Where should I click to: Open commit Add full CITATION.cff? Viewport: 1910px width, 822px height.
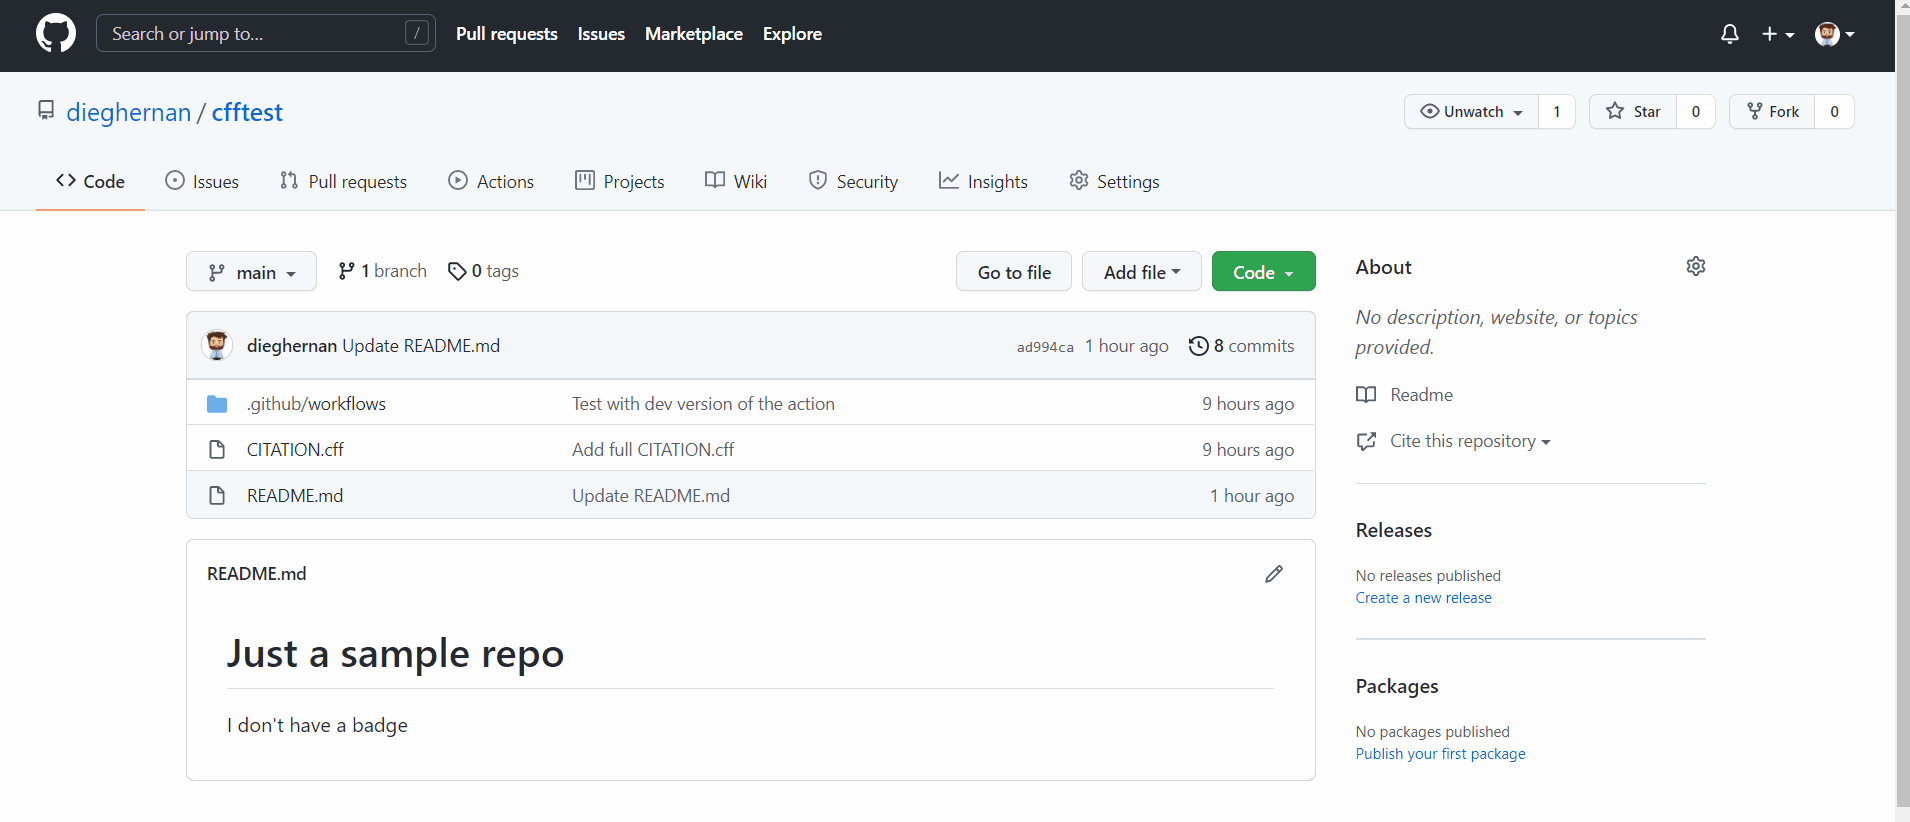pos(653,449)
